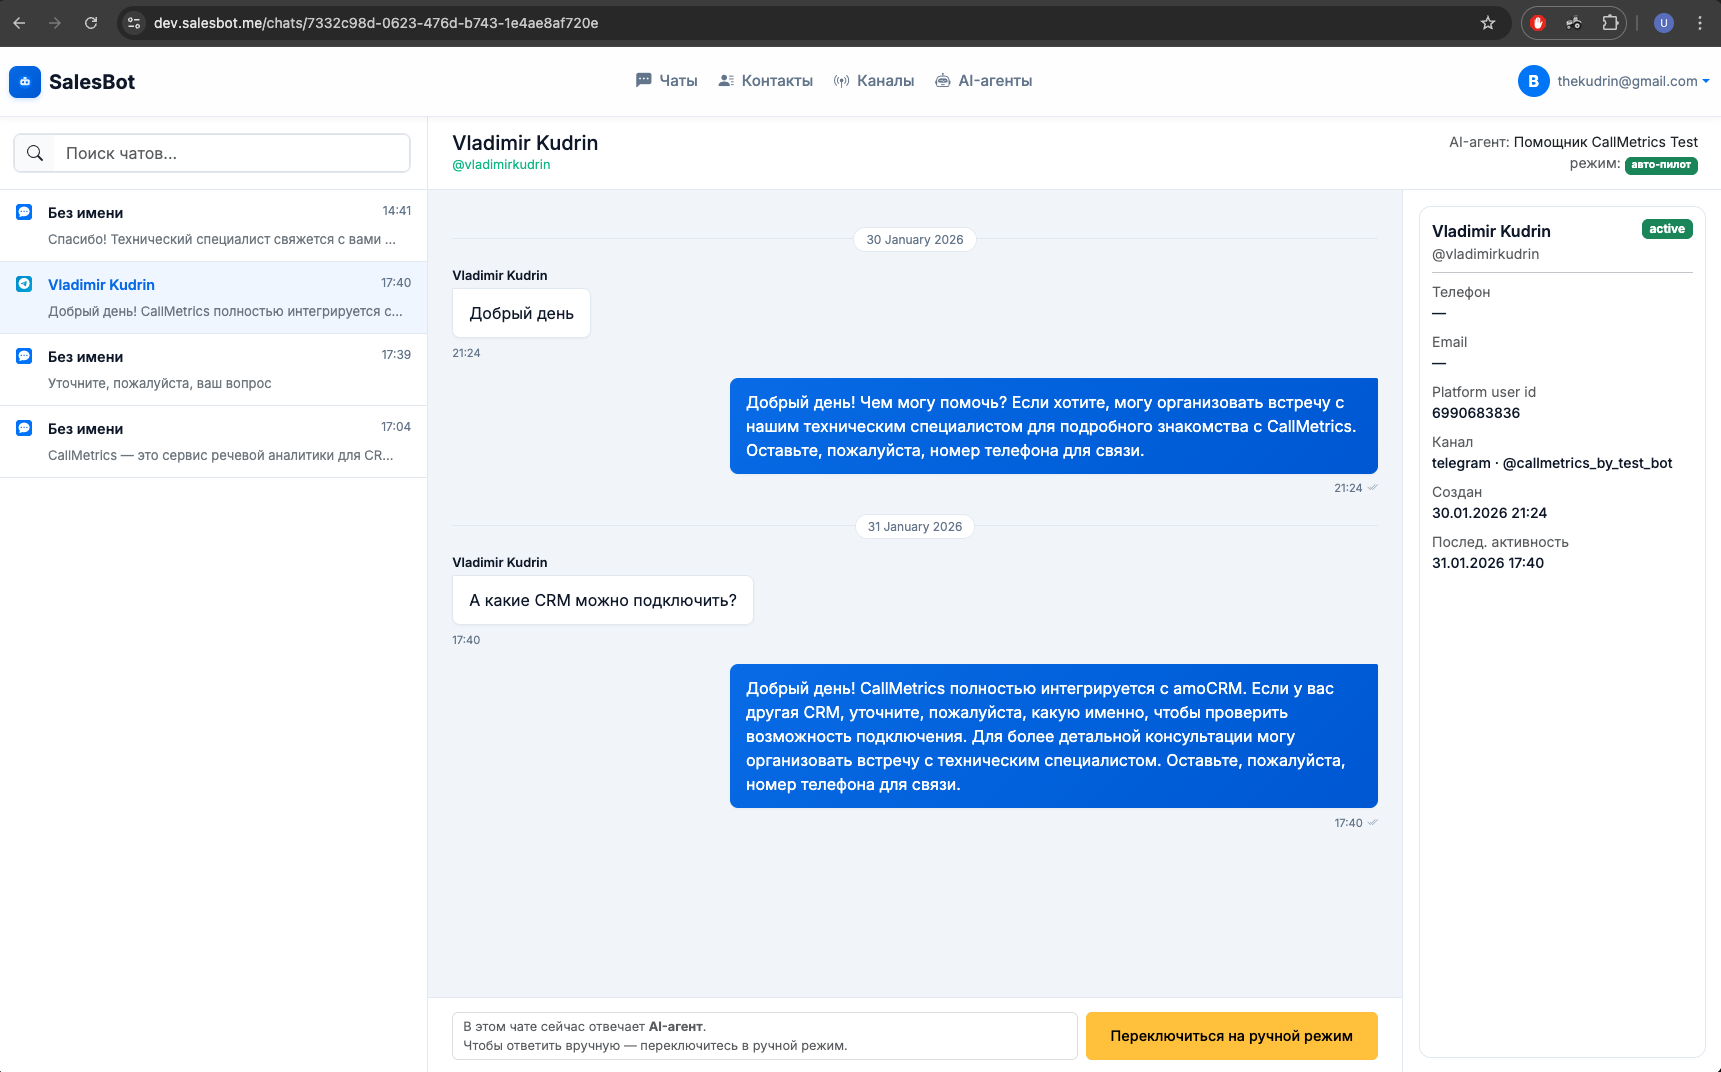Open the 14:41 "Без имени" chat
Image resolution: width=1721 pixels, height=1072 pixels.
(213, 226)
